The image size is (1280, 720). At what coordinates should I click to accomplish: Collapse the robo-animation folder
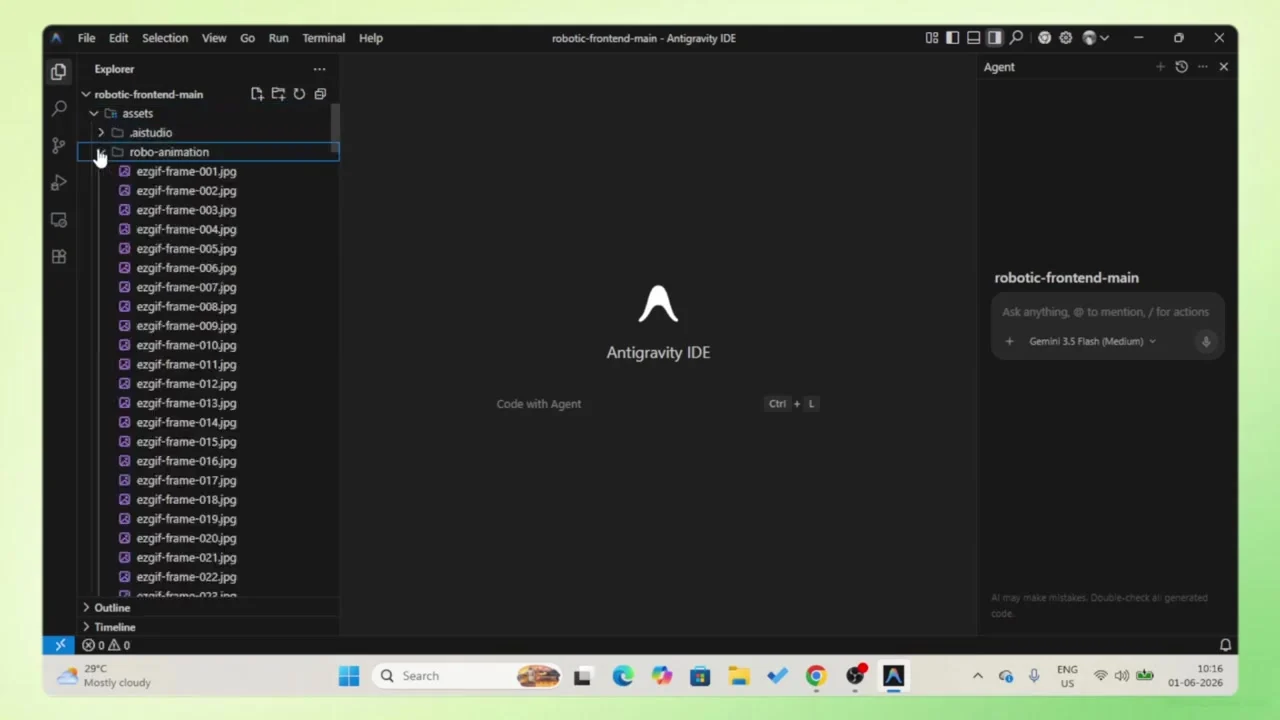(x=101, y=152)
